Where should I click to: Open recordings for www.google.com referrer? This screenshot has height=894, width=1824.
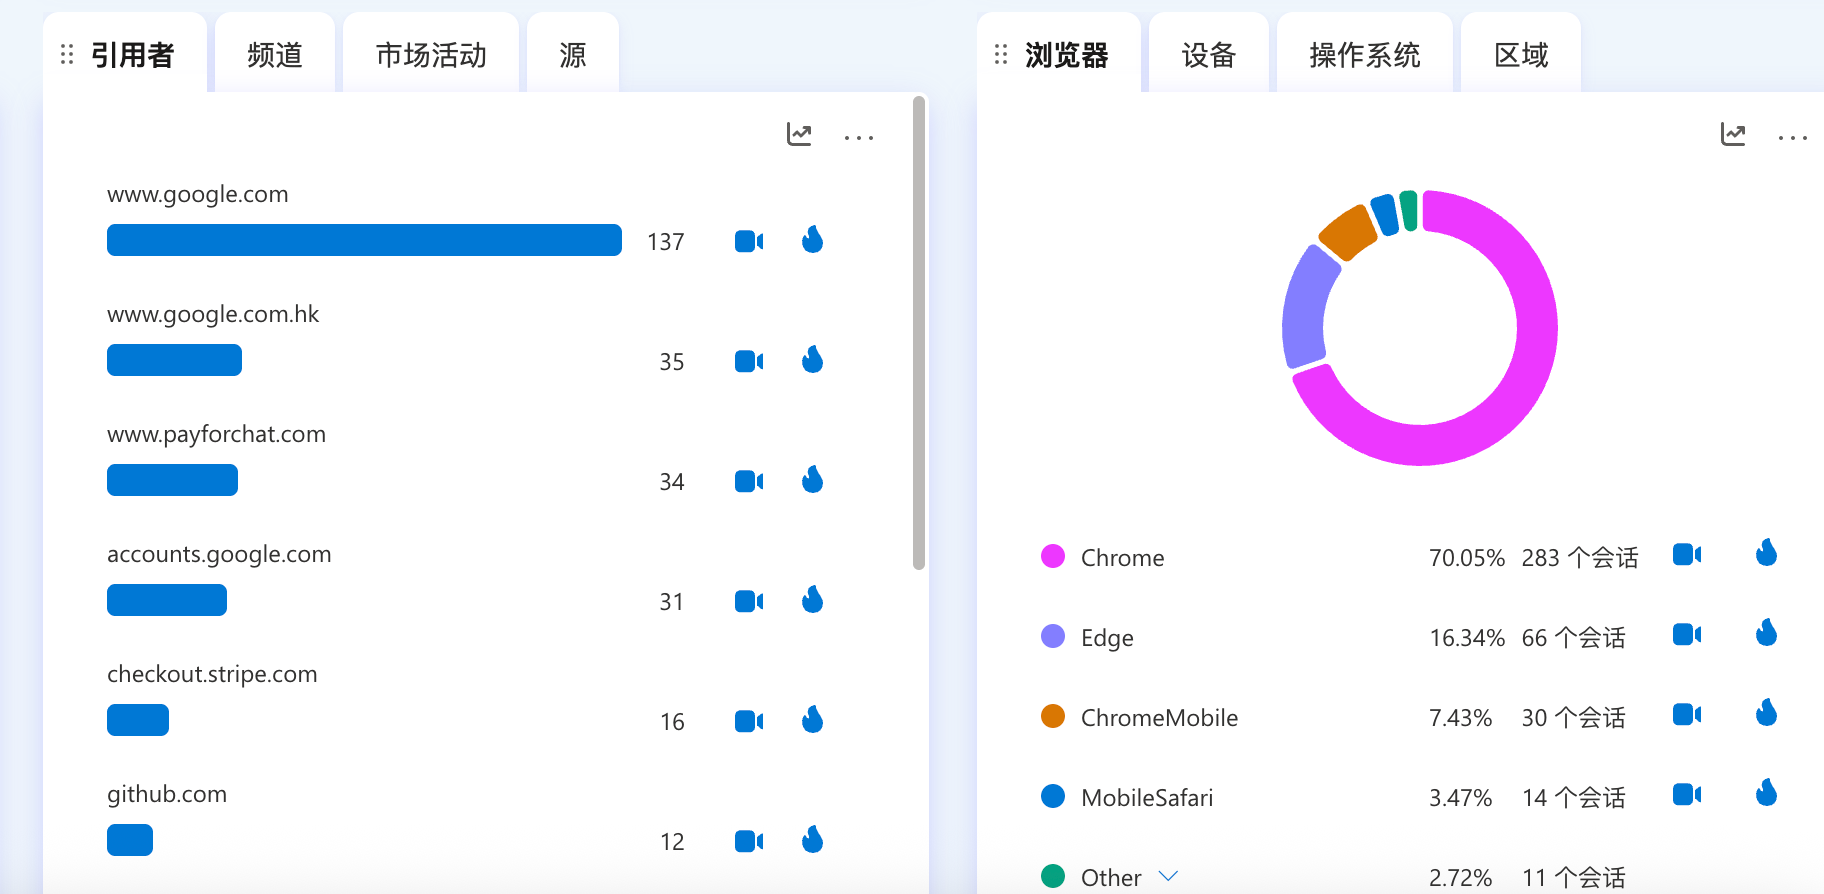click(x=749, y=241)
